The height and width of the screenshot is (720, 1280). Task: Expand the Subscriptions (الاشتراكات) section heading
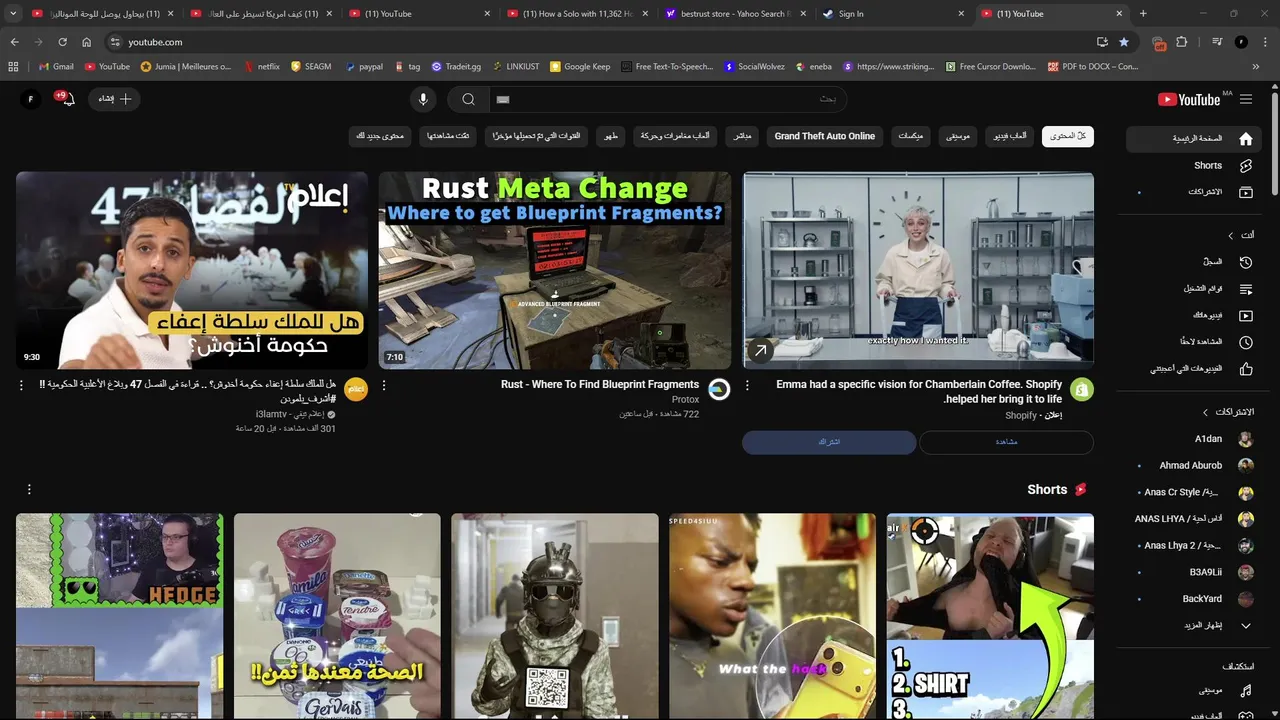coord(1227,412)
